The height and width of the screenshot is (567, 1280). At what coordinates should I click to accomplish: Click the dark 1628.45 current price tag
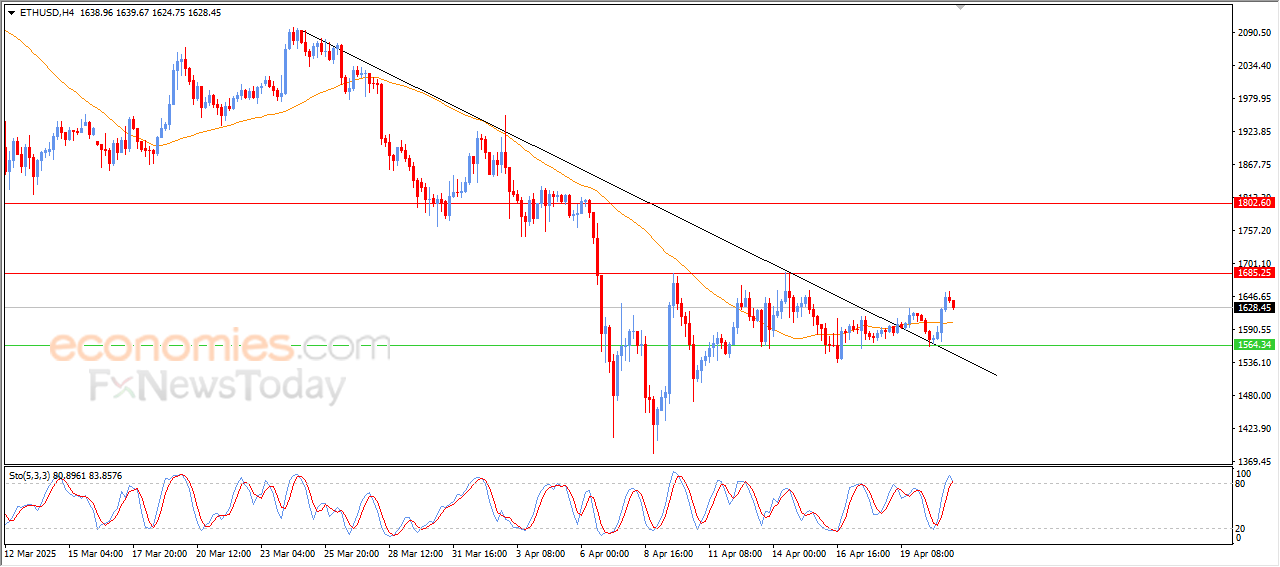pyautogui.click(x=1254, y=308)
